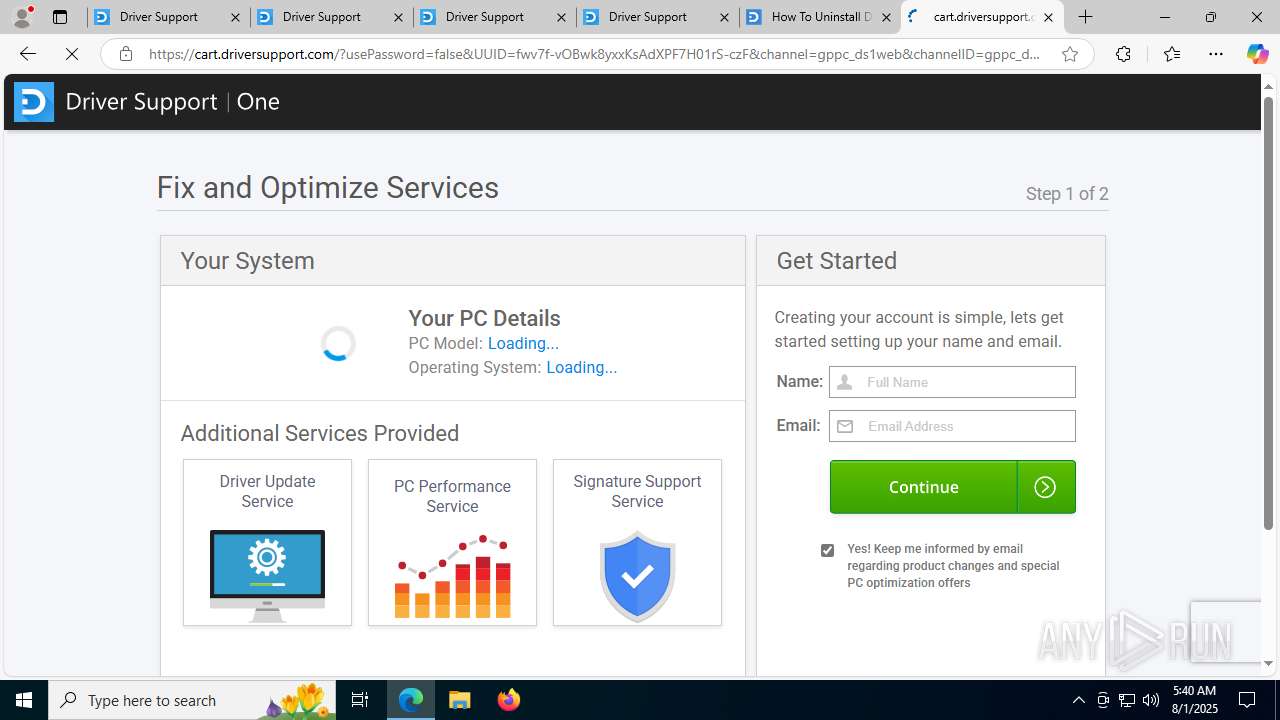
Task: Click the browser Back arrow
Action: coord(27,54)
